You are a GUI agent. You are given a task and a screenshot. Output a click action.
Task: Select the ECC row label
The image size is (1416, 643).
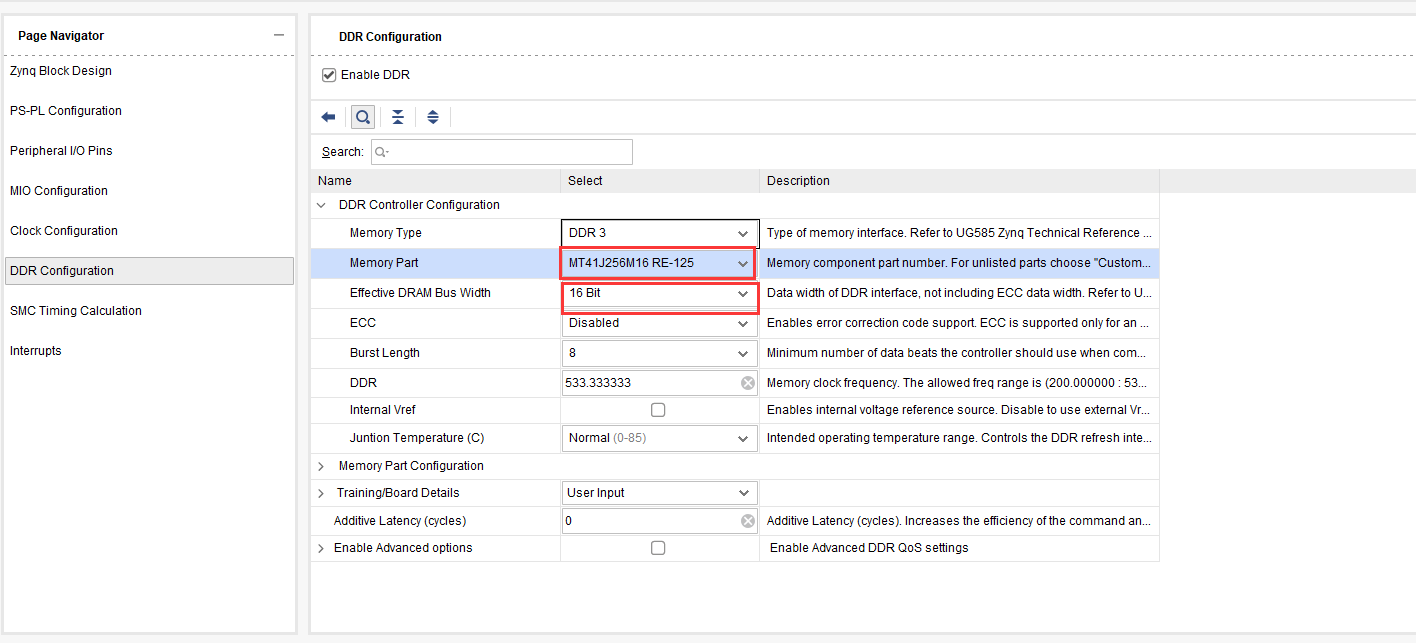click(x=363, y=323)
